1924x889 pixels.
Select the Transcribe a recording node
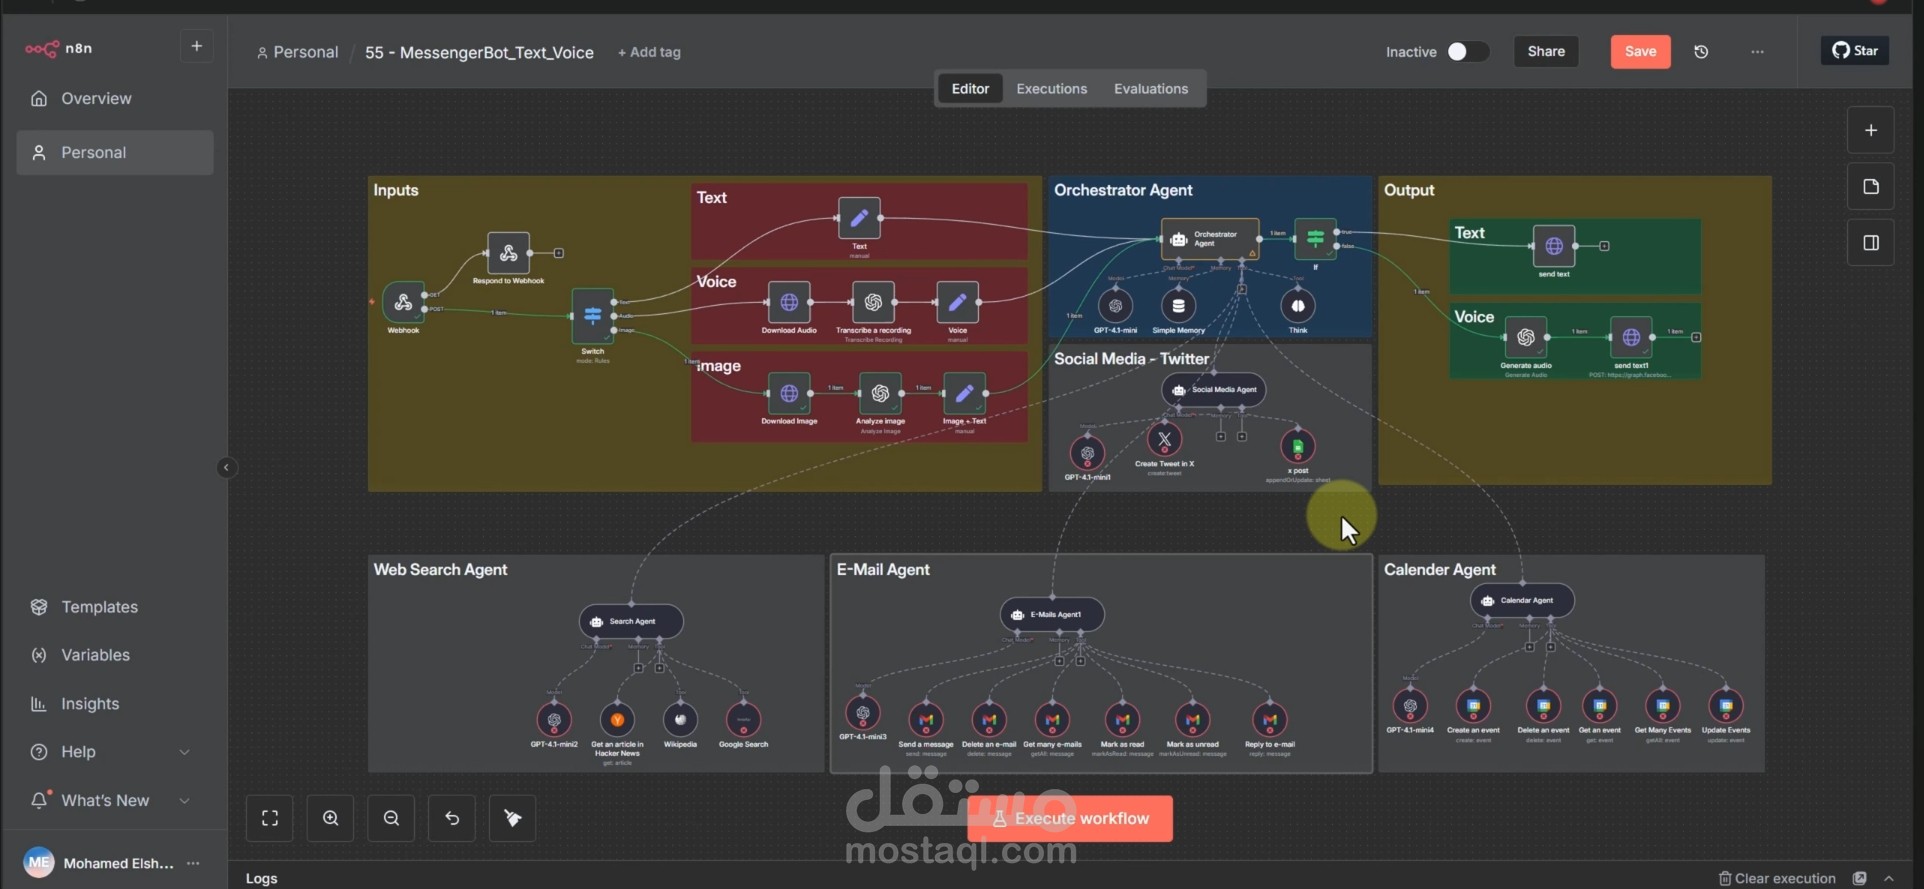point(873,302)
